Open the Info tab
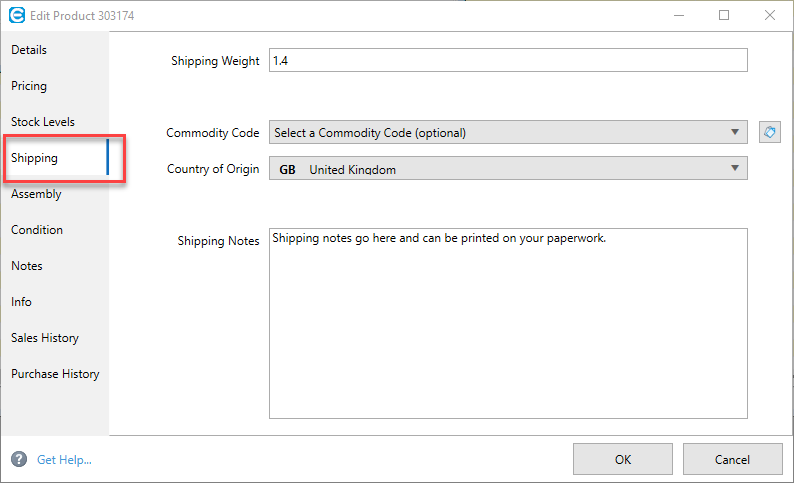 point(21,302)
